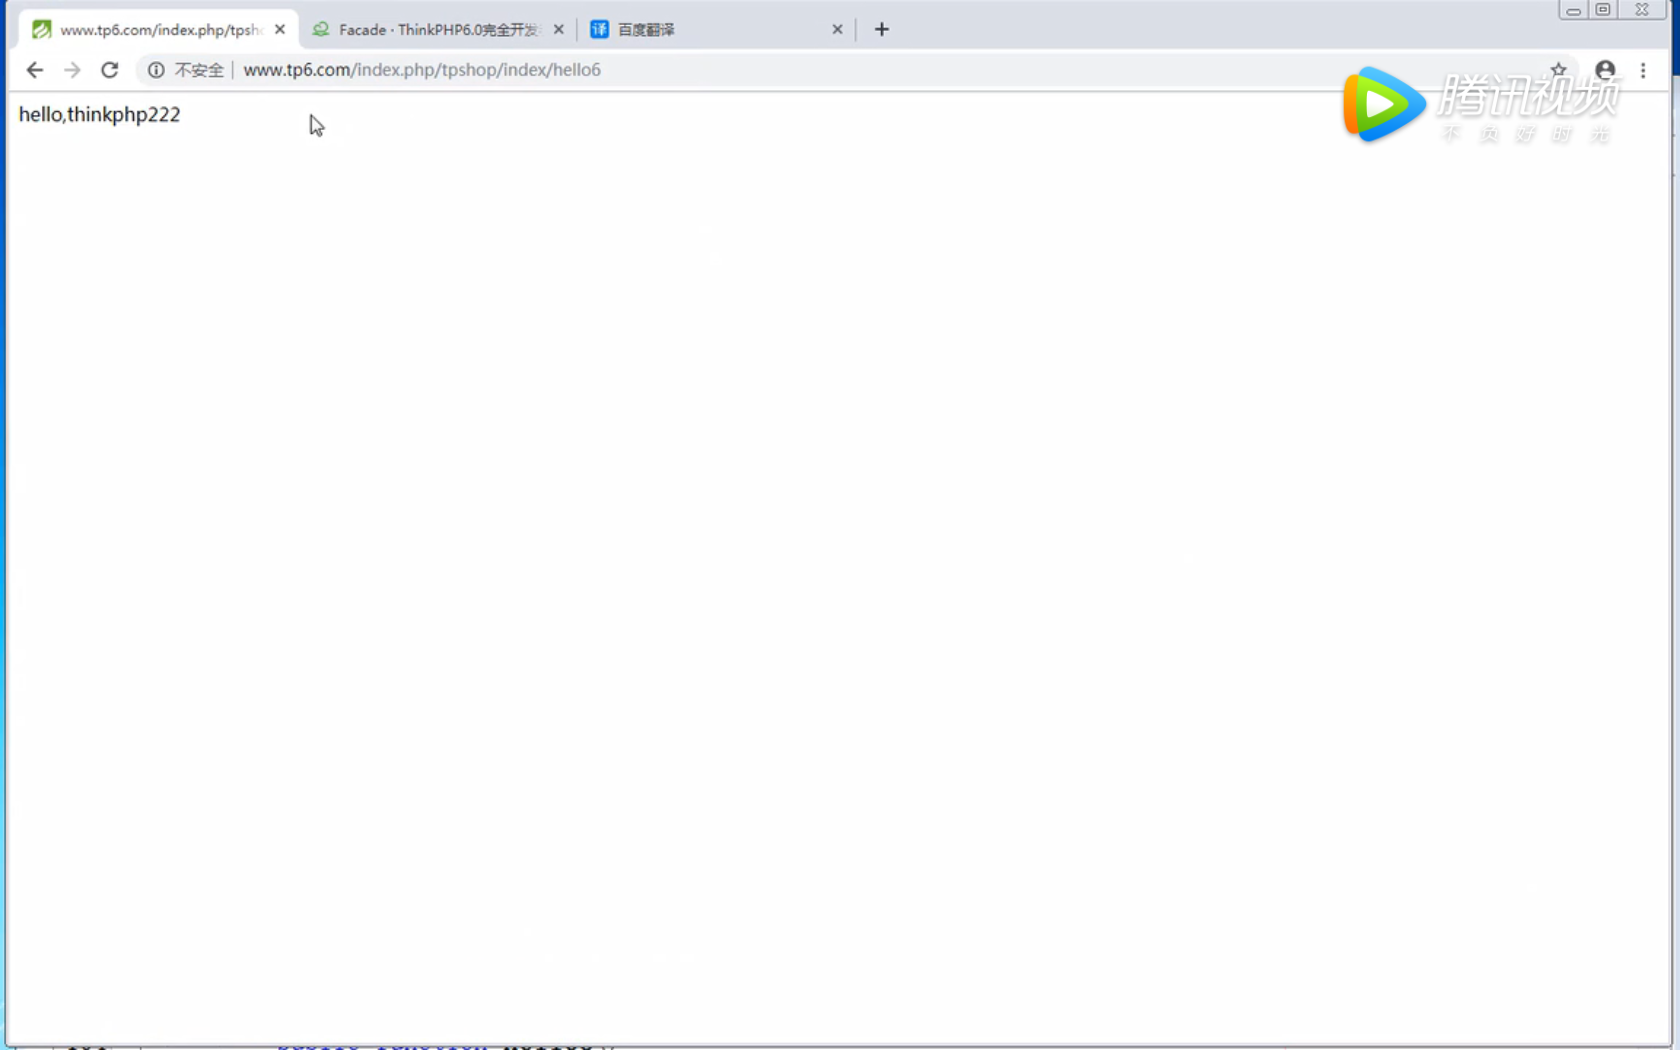Open the Chrome profile avatar menu
The image size is (1680, 1050).
tap(1605, 70)
